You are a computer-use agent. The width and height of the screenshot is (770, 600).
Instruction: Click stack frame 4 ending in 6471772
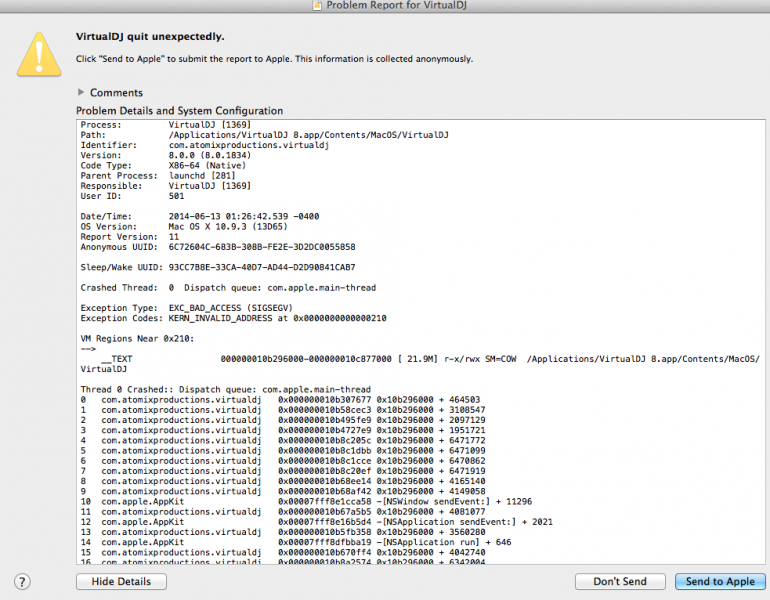point(282,440)
